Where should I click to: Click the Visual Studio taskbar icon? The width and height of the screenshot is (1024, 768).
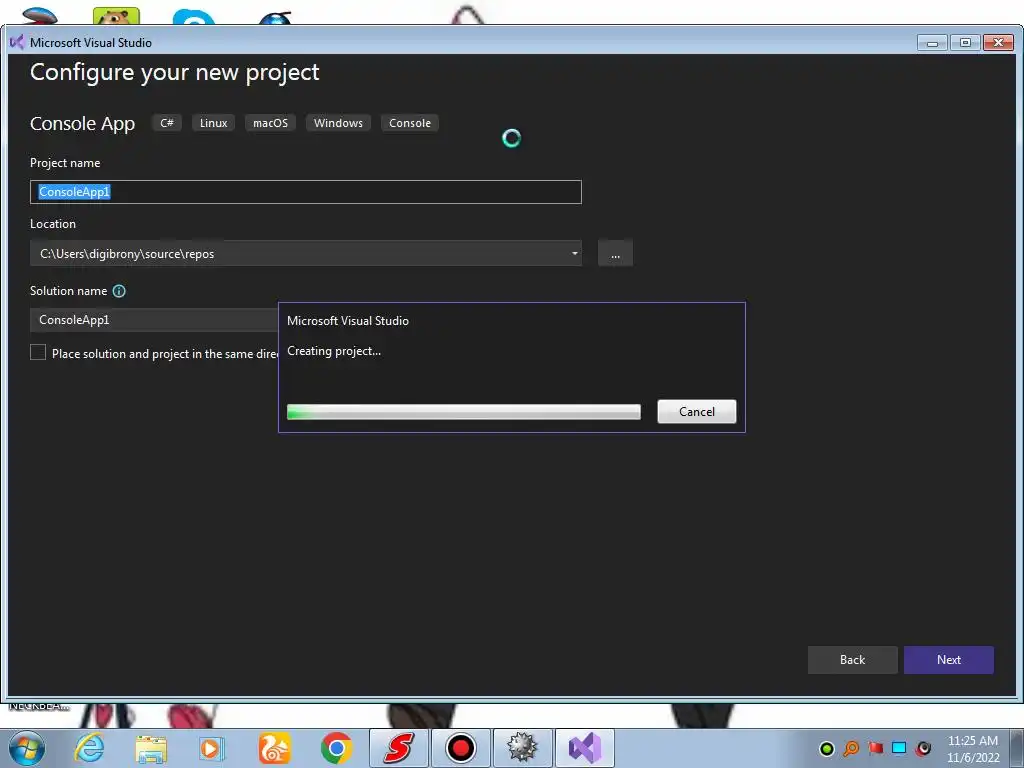tap(584, 748)
